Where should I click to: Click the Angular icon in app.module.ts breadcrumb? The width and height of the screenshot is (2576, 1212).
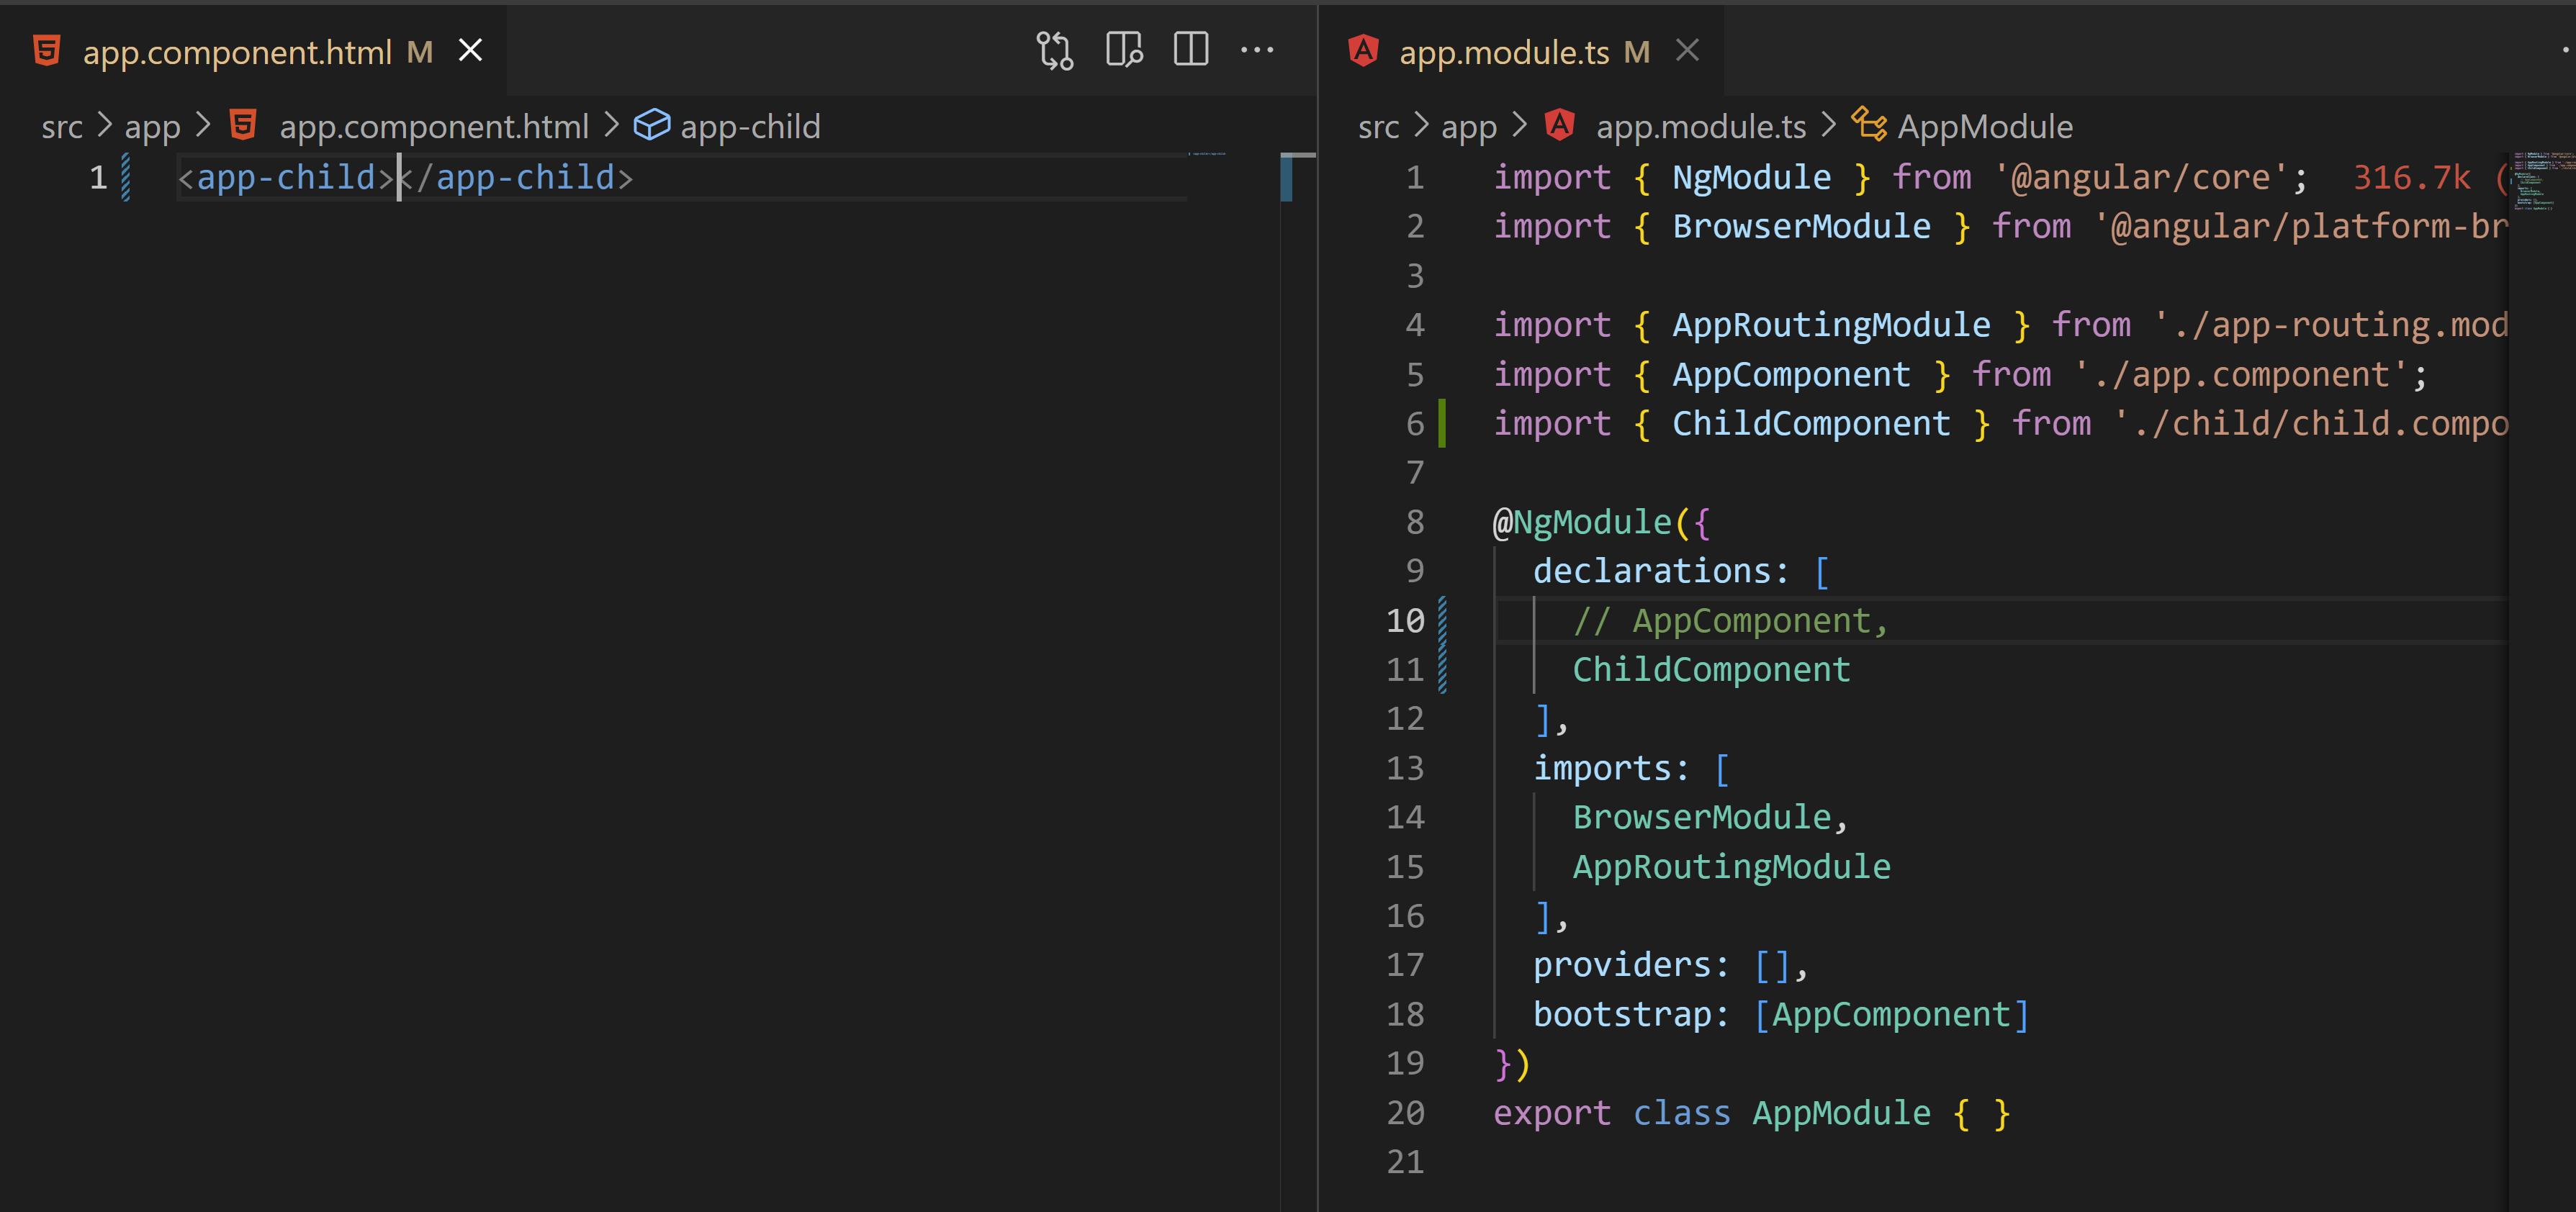pyautogui.click(x=1560, y=126)
